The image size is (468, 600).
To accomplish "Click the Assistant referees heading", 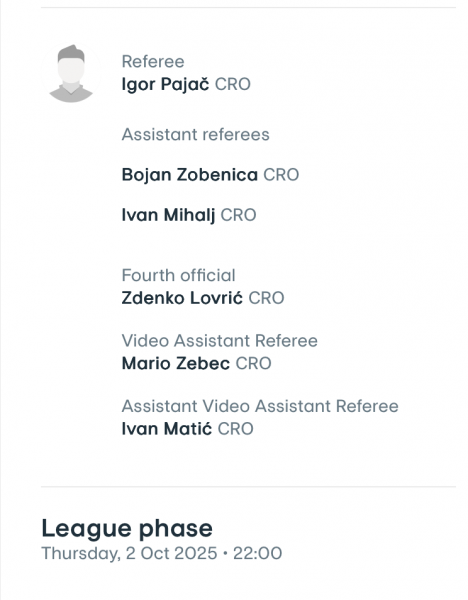I will point(196,135).
